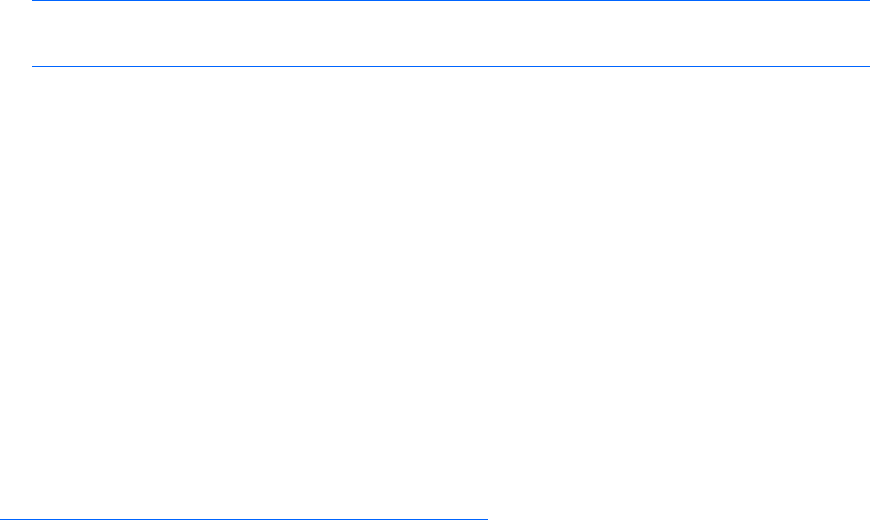This screenshot has height=520, width=870.
Task: Click the blank area in the page center
Action: (435, 290)
